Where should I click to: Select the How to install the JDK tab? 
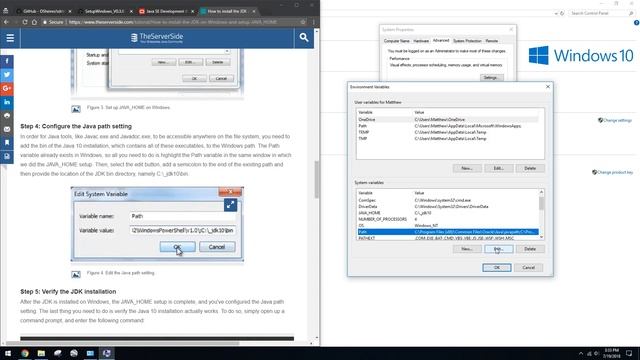coord(227,11)
